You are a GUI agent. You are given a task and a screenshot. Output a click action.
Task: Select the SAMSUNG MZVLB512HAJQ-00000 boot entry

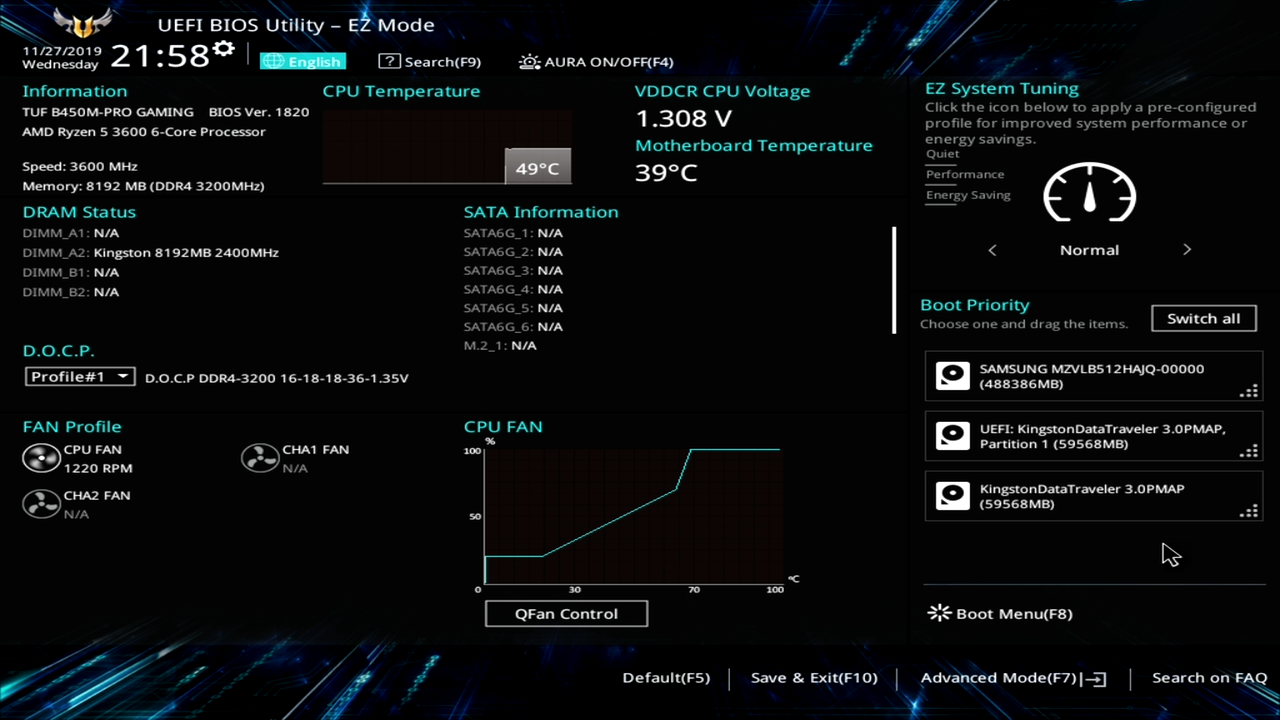tap(1094, 376)
